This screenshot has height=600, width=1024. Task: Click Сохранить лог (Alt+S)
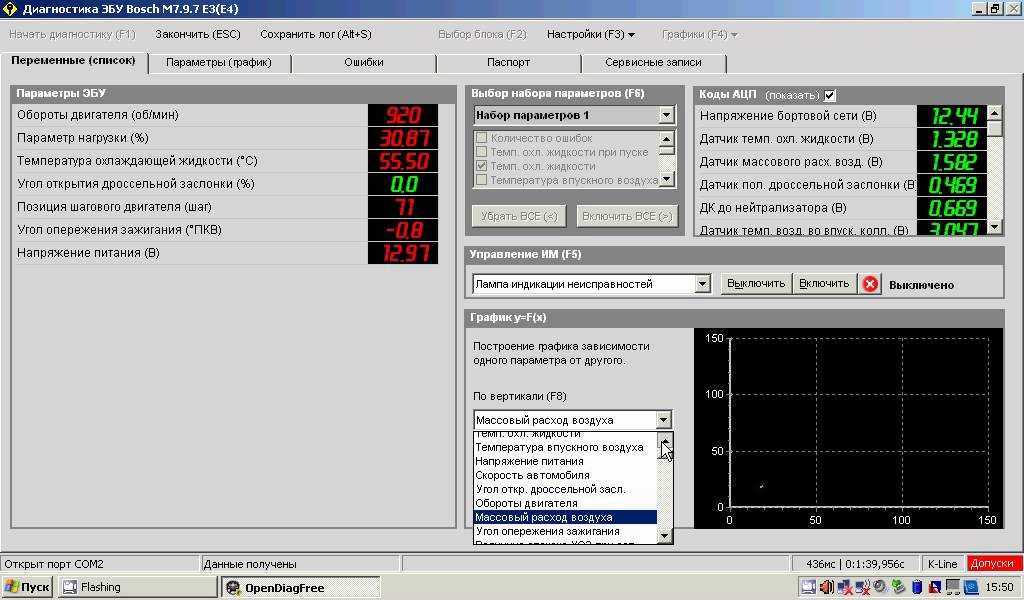(315, 34)
